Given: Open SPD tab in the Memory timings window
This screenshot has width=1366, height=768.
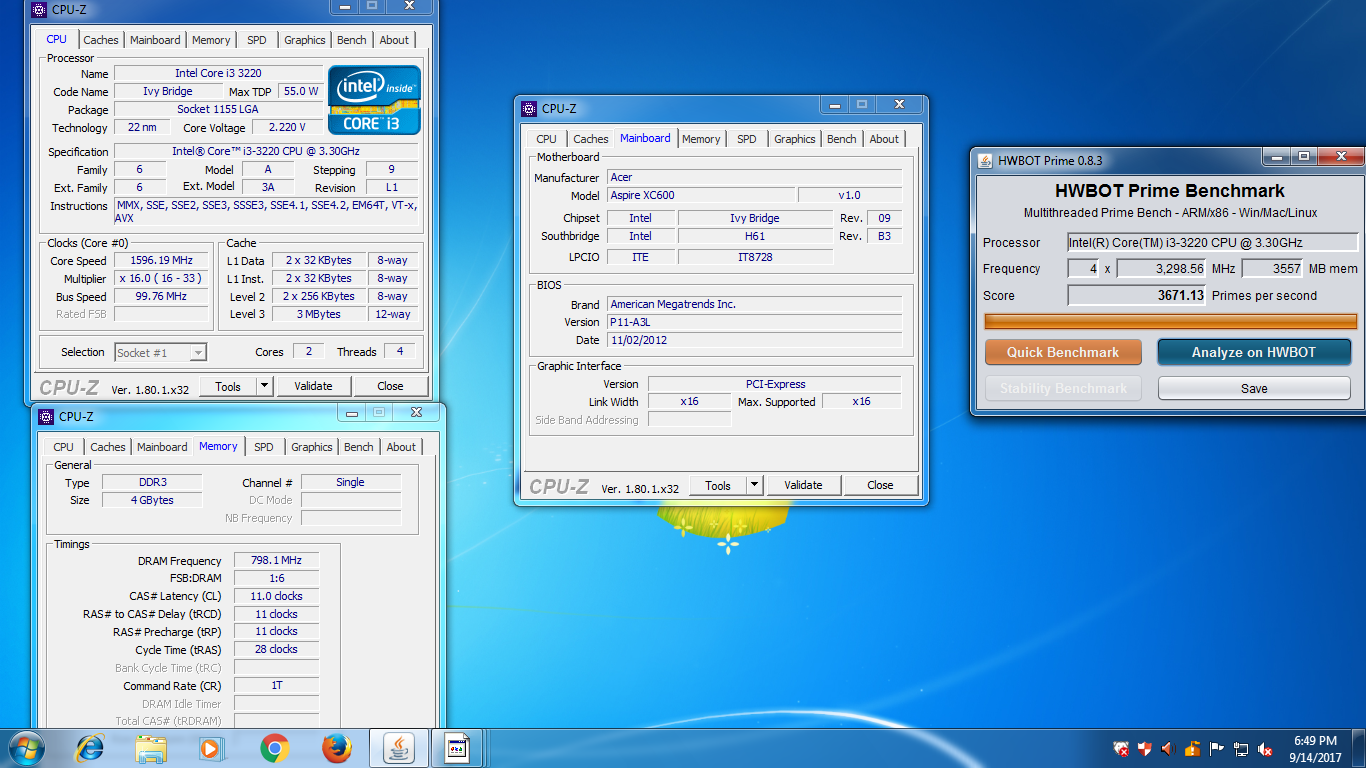Looking at the screenshot, I should 264,447.
